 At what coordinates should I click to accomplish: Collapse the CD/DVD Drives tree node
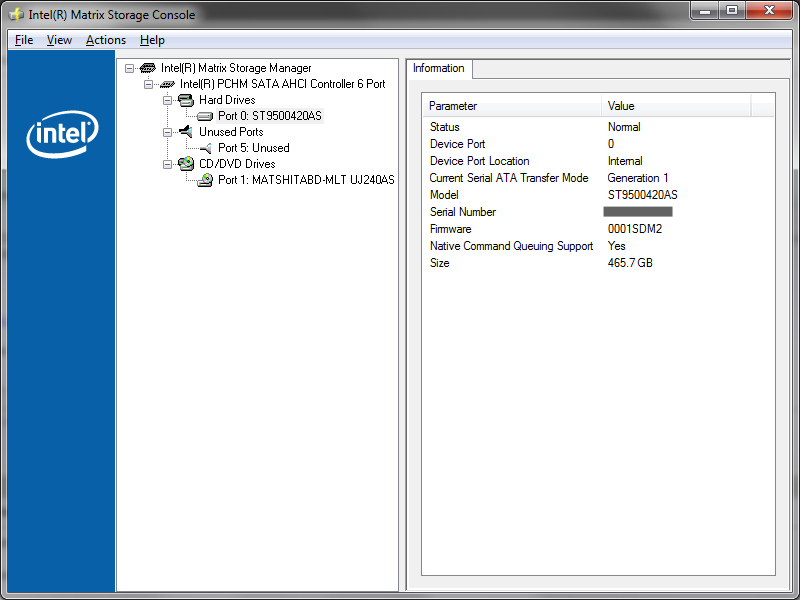pos(167,164)
